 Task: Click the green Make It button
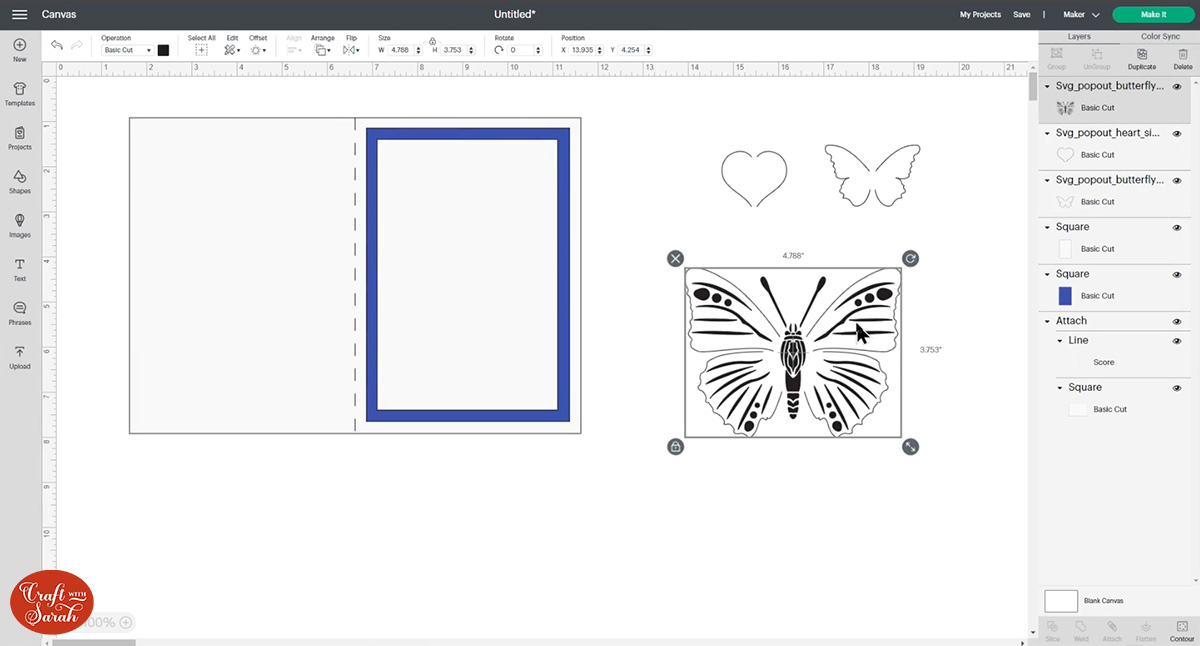(x=1152, y=14)
